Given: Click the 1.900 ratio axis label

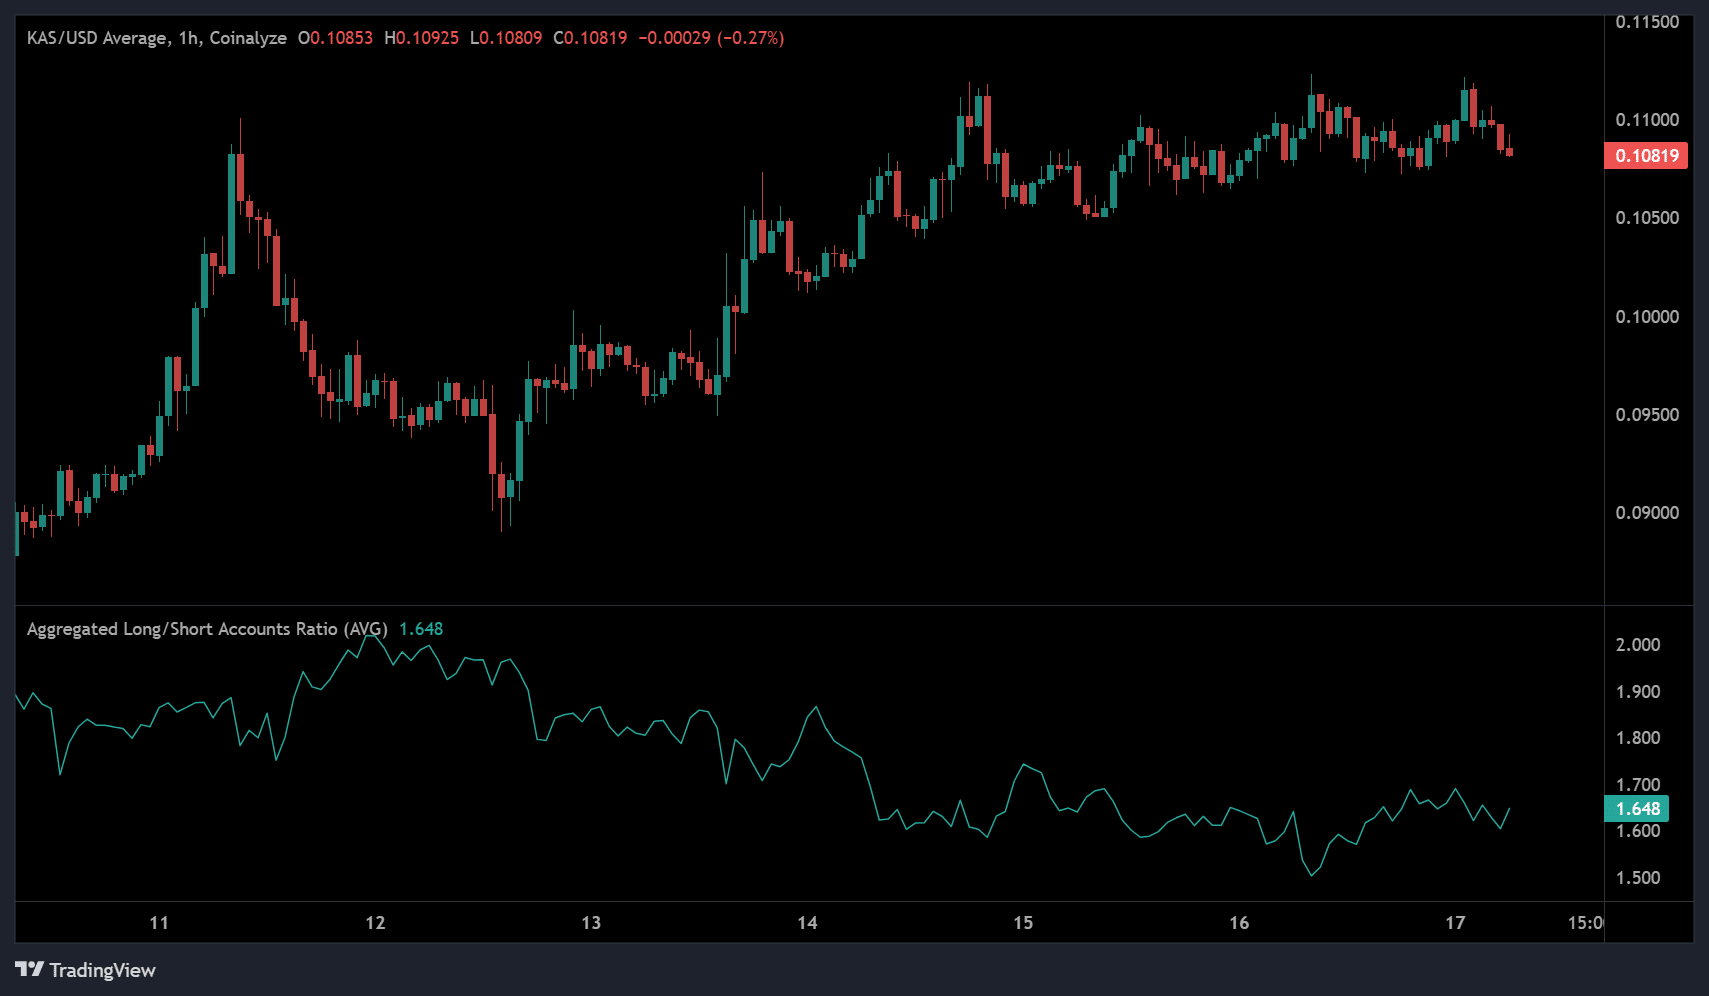Looking at the screenshot, I should 1638,692.
